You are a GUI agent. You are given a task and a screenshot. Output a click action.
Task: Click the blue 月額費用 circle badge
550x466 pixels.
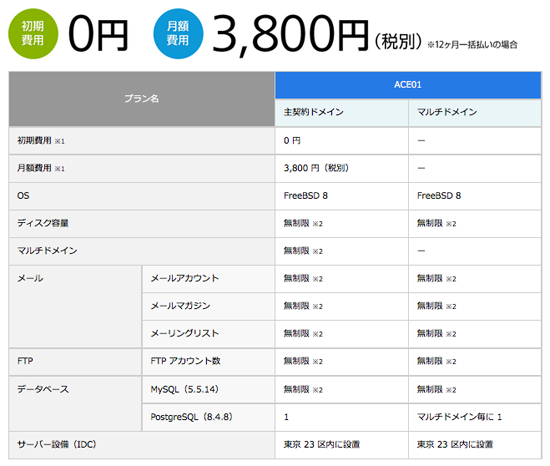tap(178, 34)
